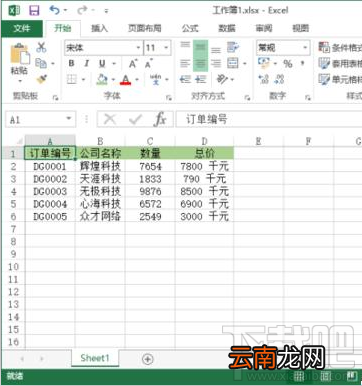Click cell containing 辉煌科技

[100, 166]
